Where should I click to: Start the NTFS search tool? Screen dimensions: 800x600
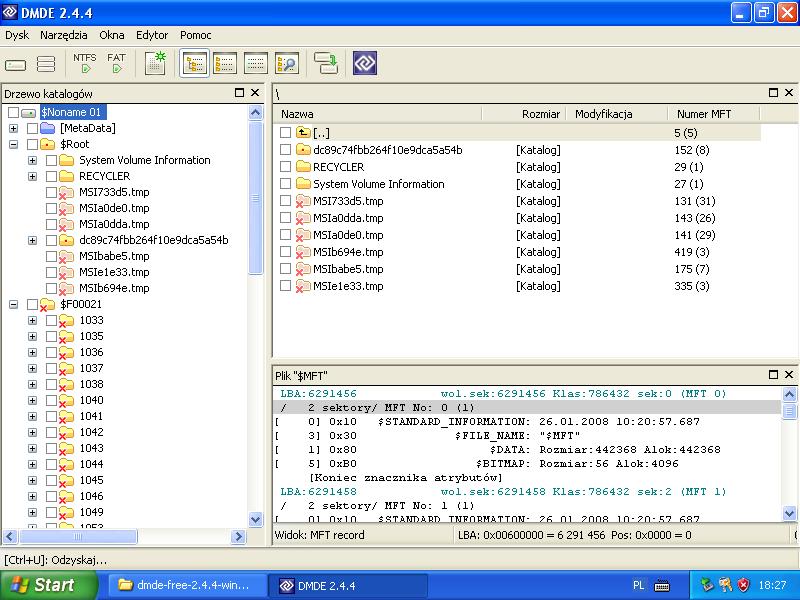tap(84, 63)
